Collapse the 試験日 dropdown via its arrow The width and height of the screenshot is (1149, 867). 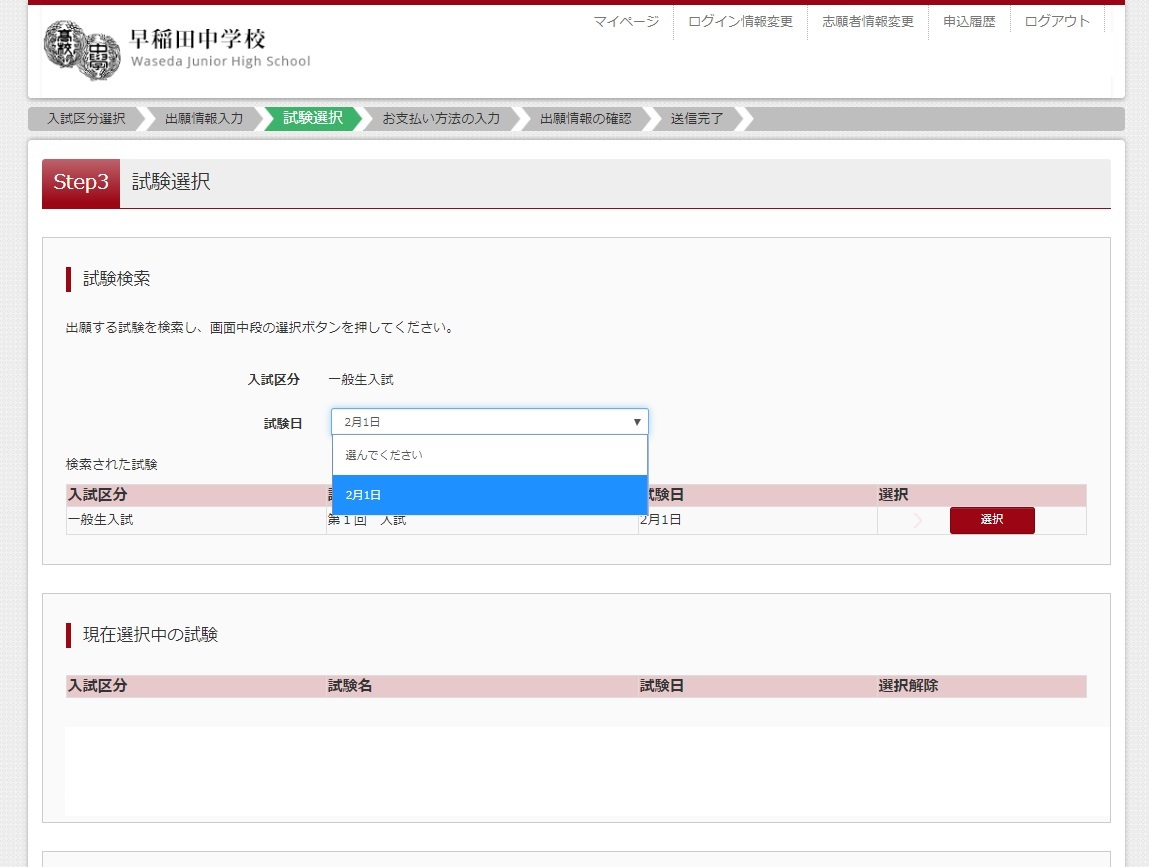pyautogui.click(x=637, y=422)
